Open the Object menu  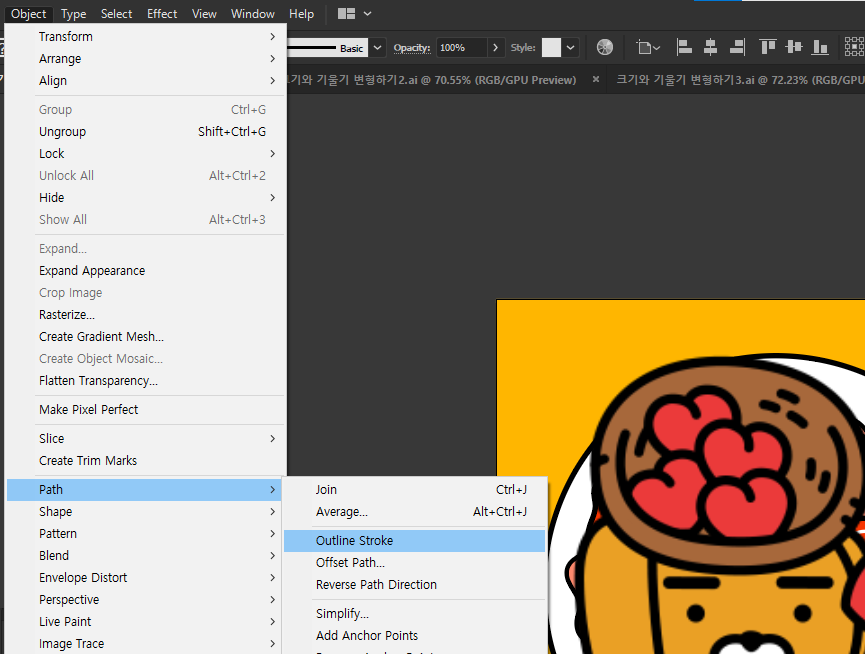click(29, 14)
